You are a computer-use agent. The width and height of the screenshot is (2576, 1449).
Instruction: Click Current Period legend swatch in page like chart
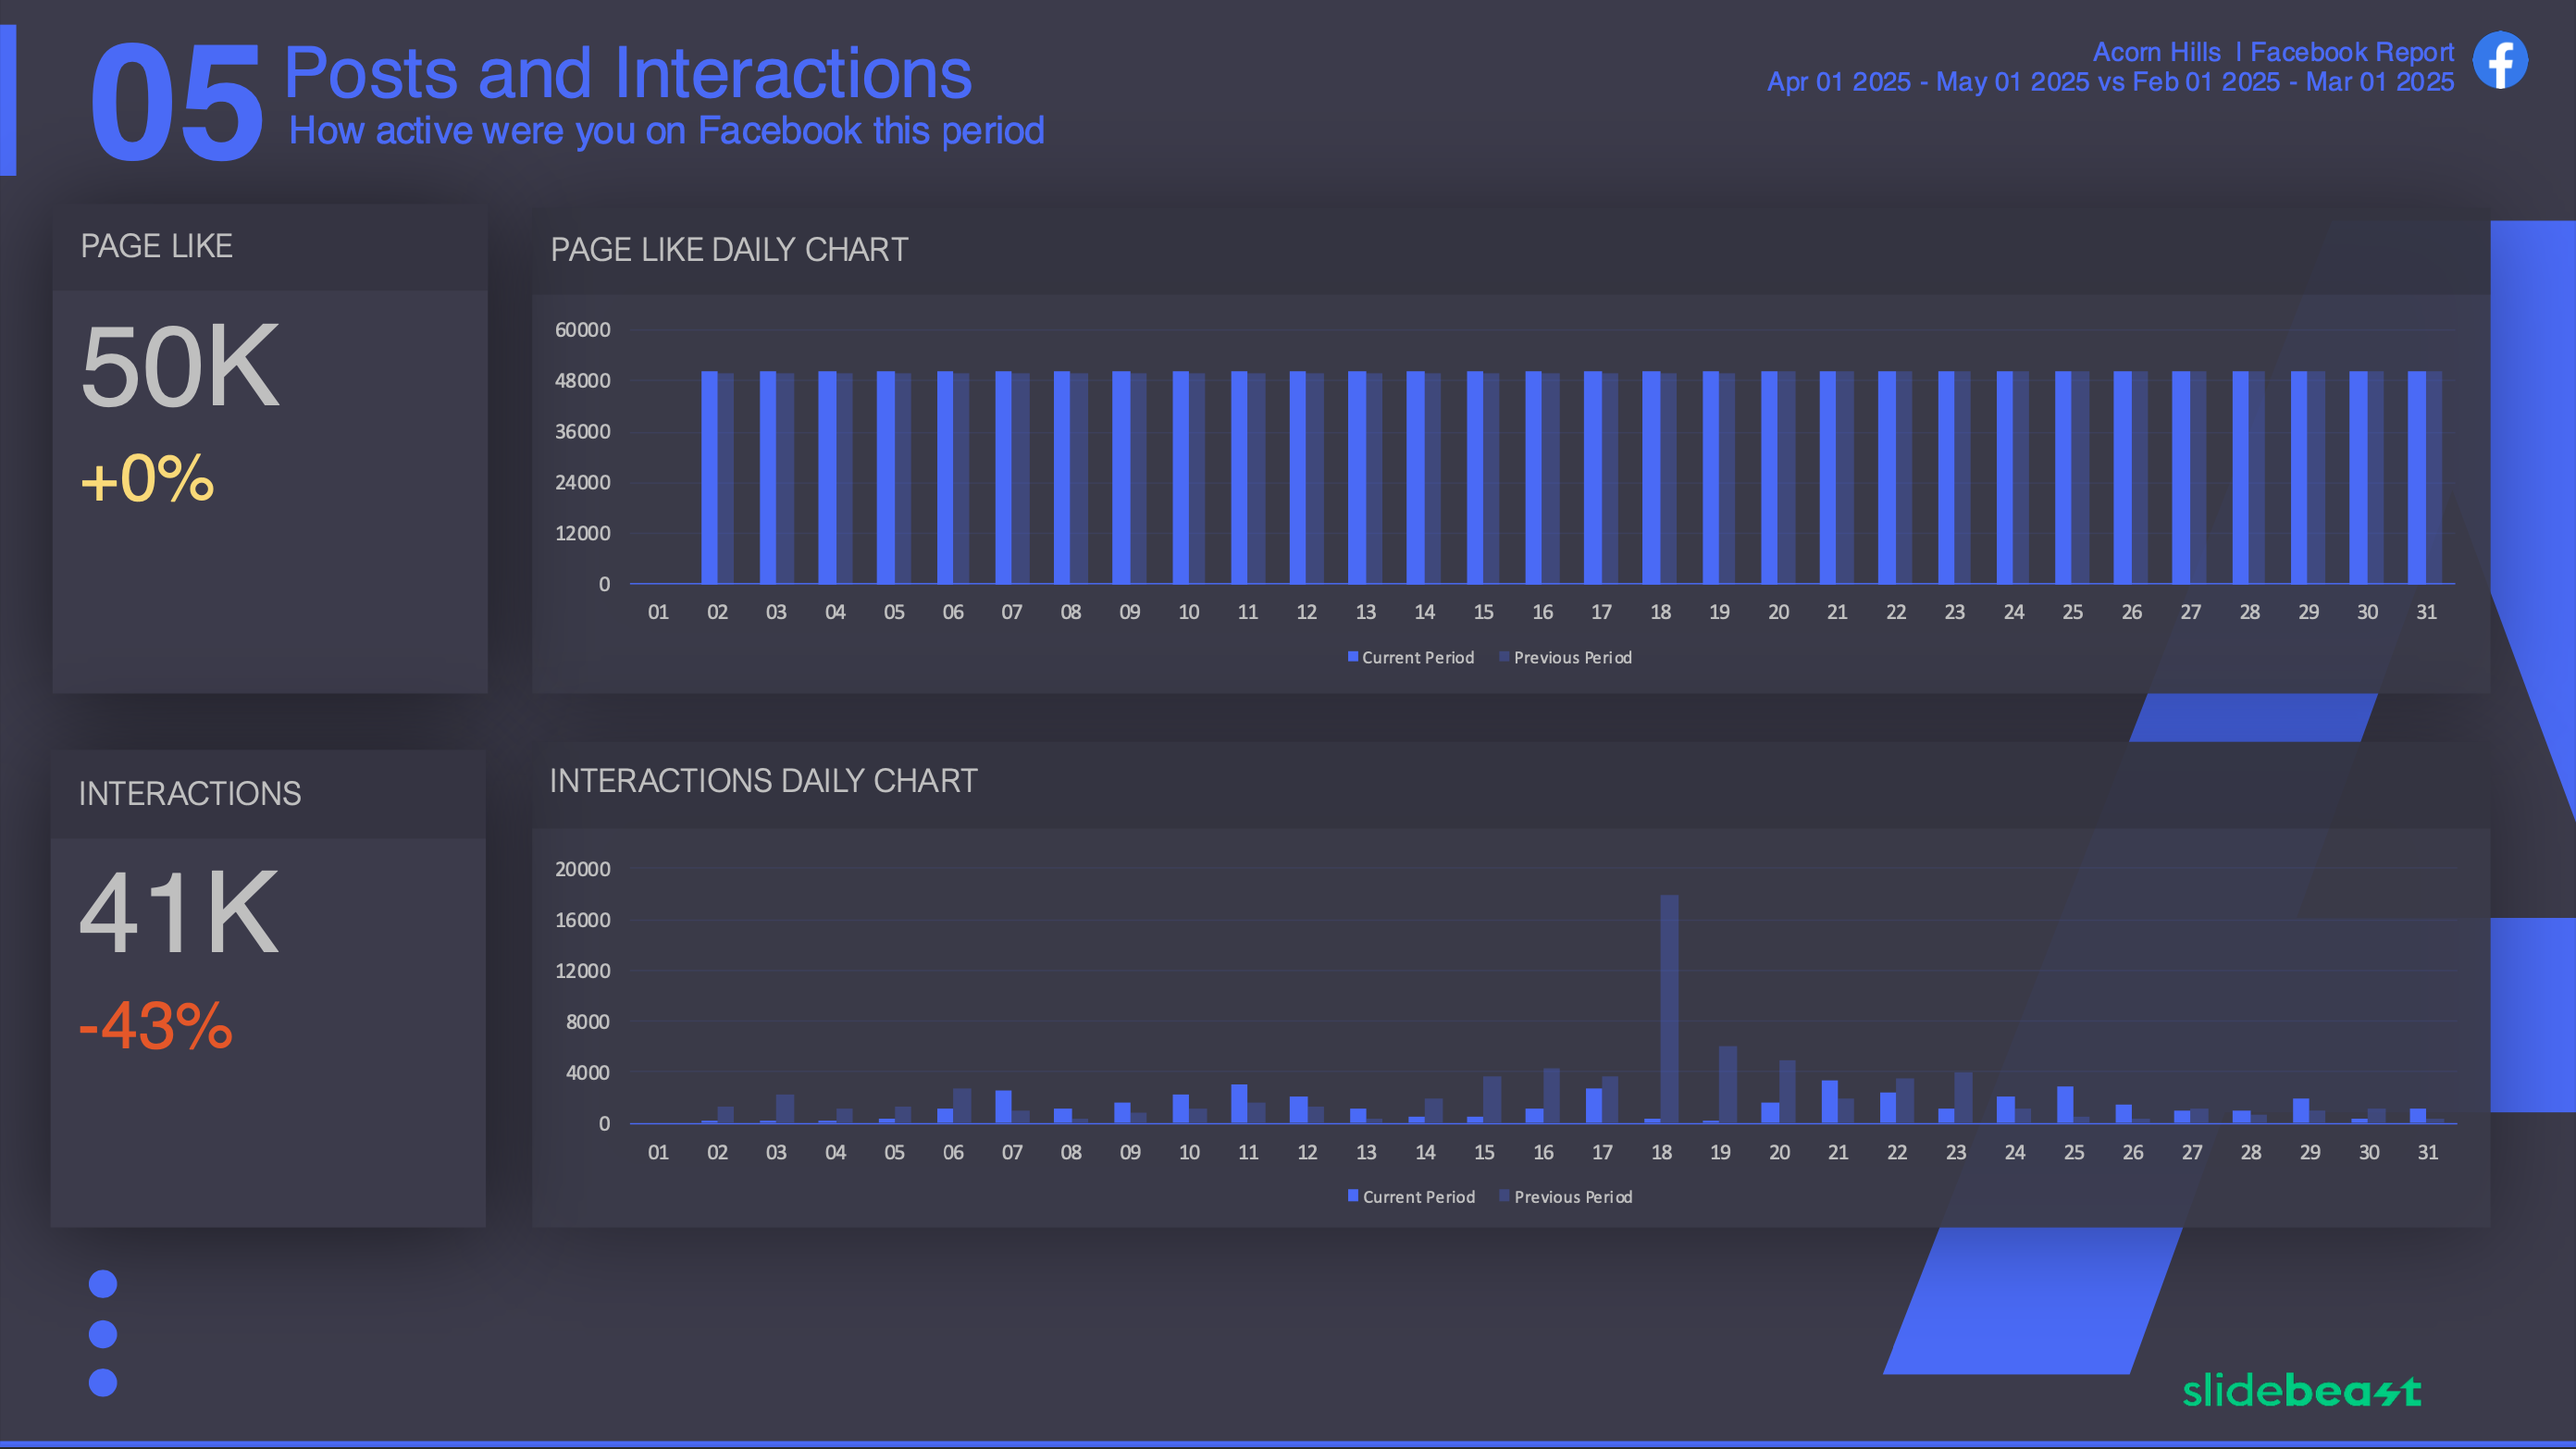point(1353,657)
